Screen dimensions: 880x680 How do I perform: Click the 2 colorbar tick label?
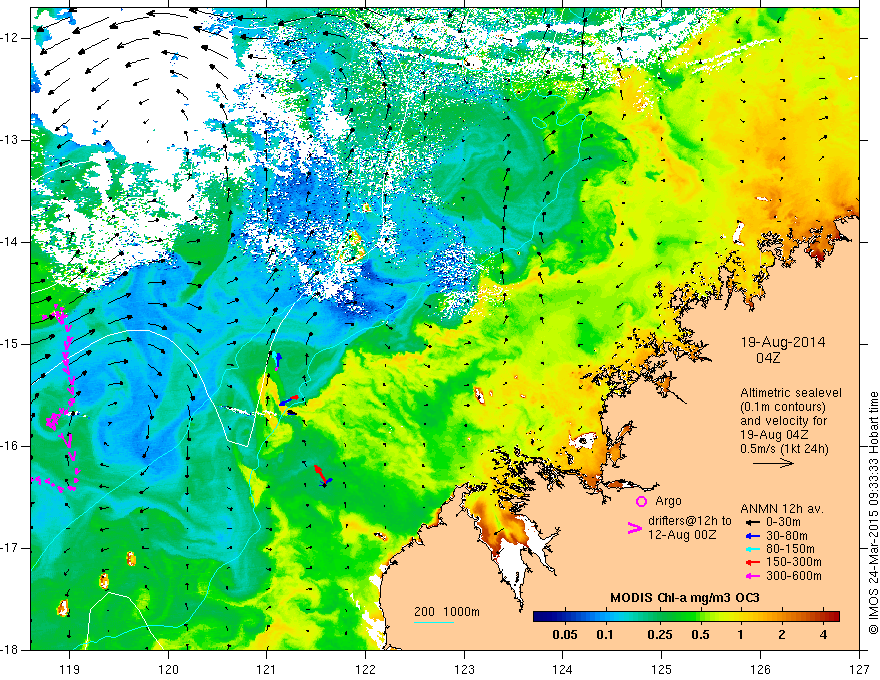click(x=782, y=635)
